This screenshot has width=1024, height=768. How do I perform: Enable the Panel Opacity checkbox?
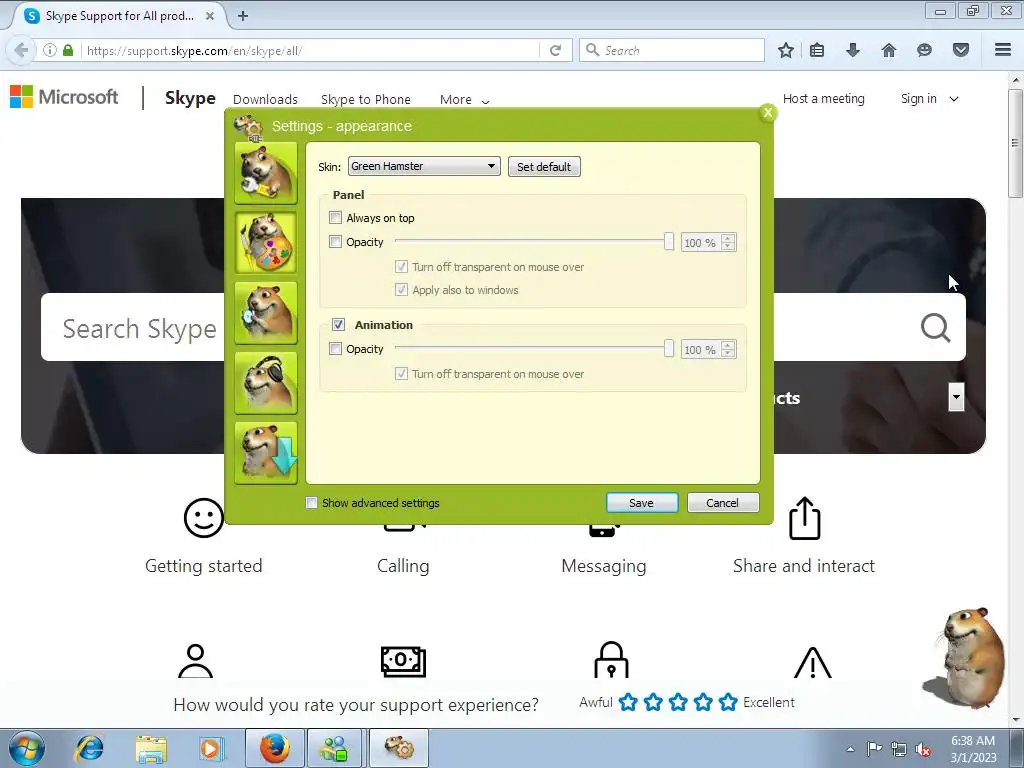click(336, 242)
